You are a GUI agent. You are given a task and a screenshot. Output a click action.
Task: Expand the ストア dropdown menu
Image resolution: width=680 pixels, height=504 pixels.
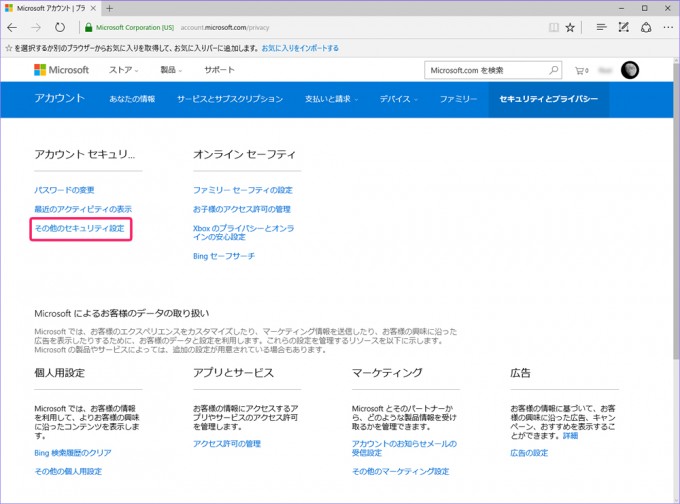point(124,70)
